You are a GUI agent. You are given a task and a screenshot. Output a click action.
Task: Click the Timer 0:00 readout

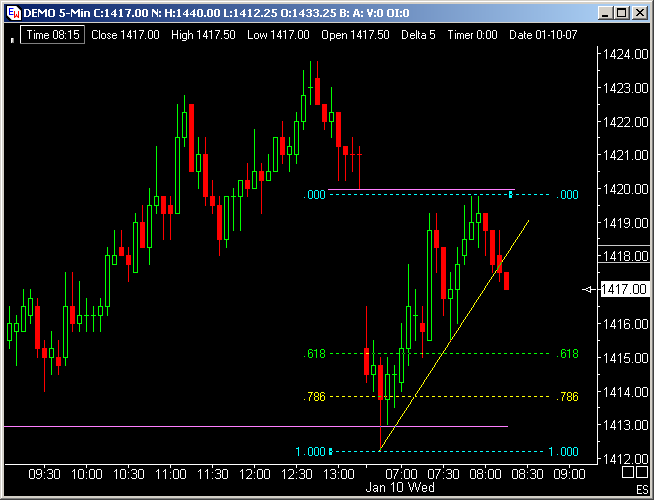tap(472, 35)
